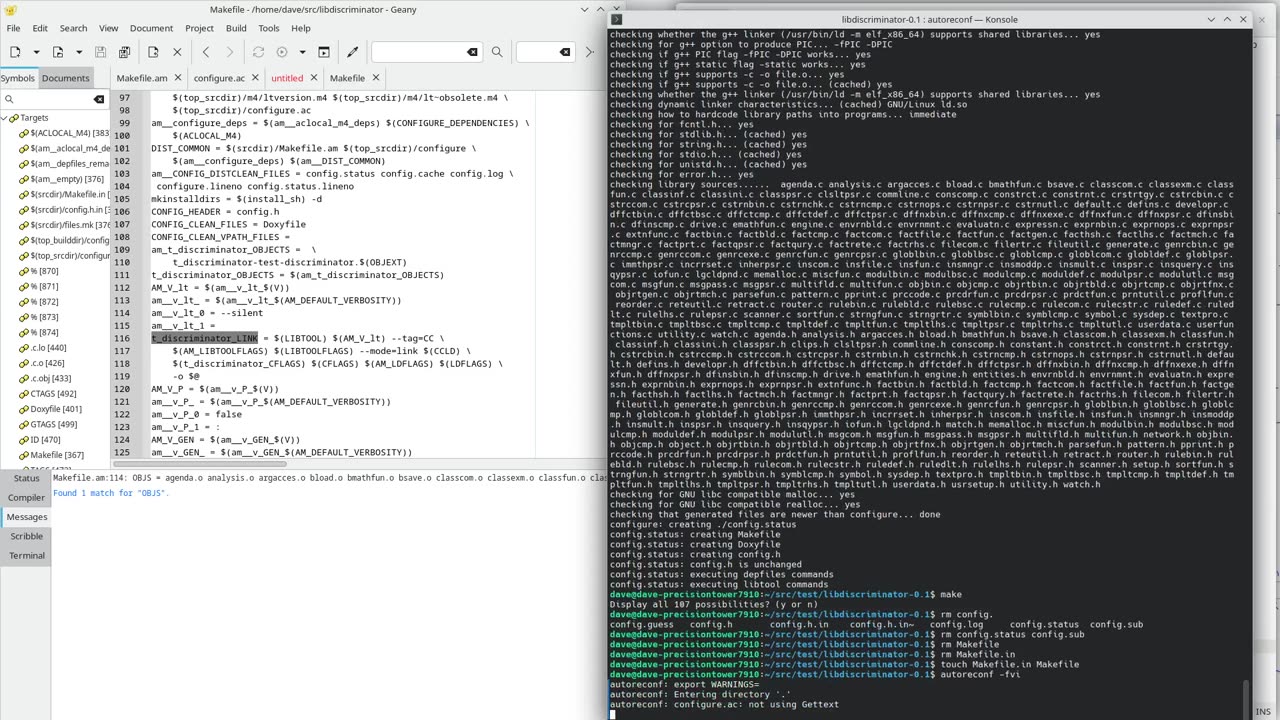Image resolution: width=1280 pixels, height=720 pixels.
Task: Close the Makefile tab
Action: (376, 78)
